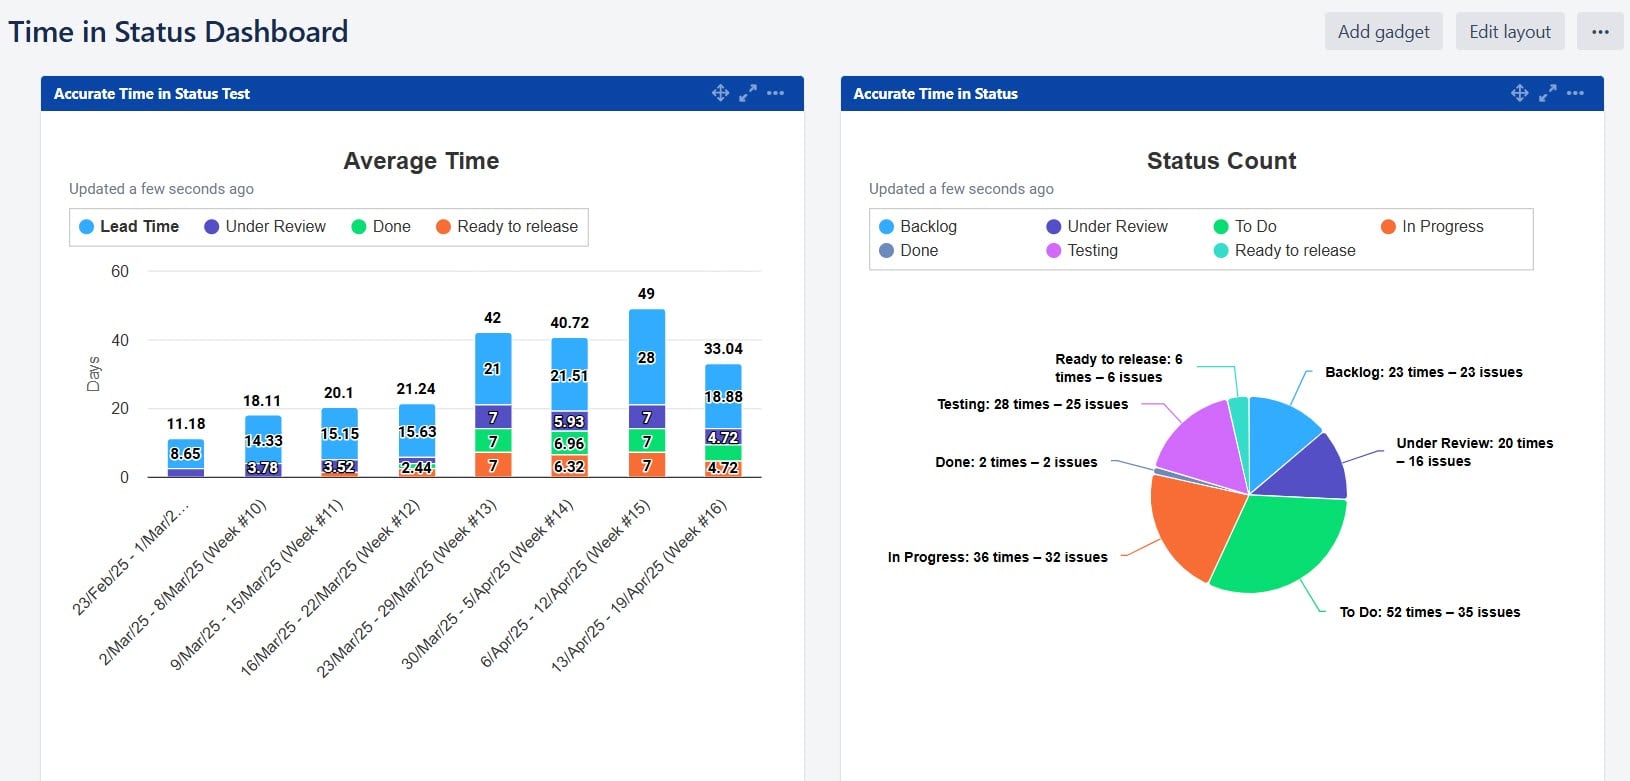Toggle Done series in Average Time legend
The image size is (1630, 781).
pos(381,227)
